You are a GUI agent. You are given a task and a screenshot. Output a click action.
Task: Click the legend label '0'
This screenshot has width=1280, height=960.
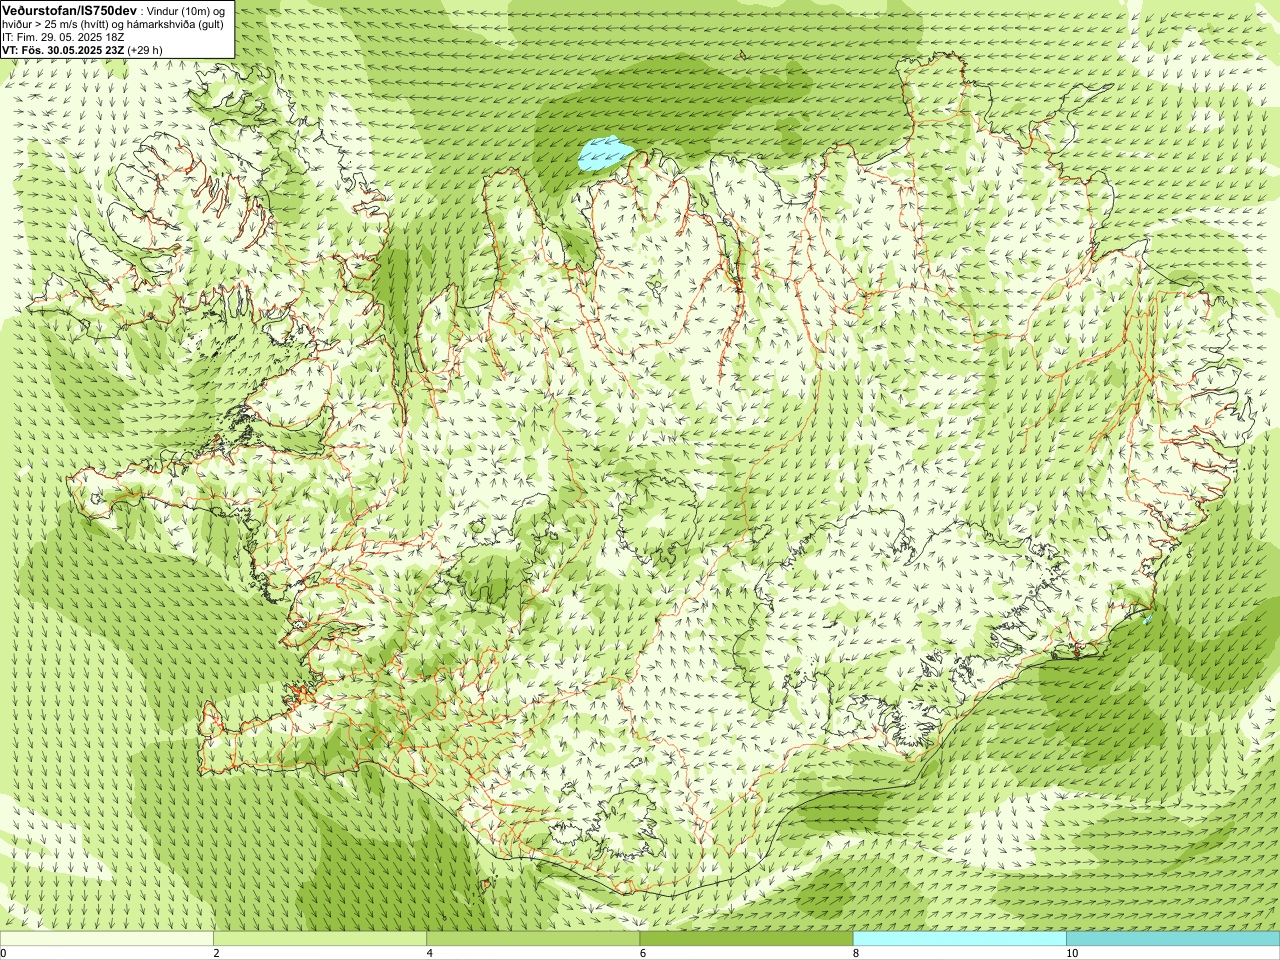tap(4, 953)
